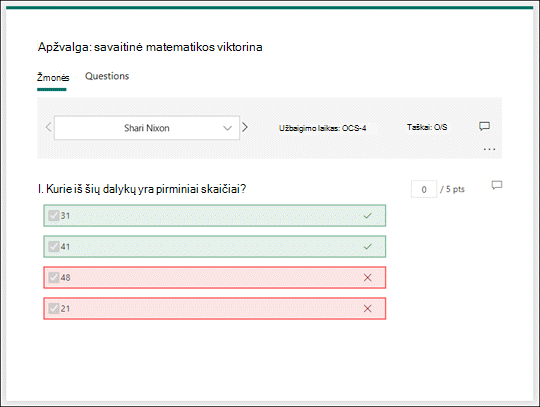Go to previous respondent arrow
The image size is (540, 407).
48,127
